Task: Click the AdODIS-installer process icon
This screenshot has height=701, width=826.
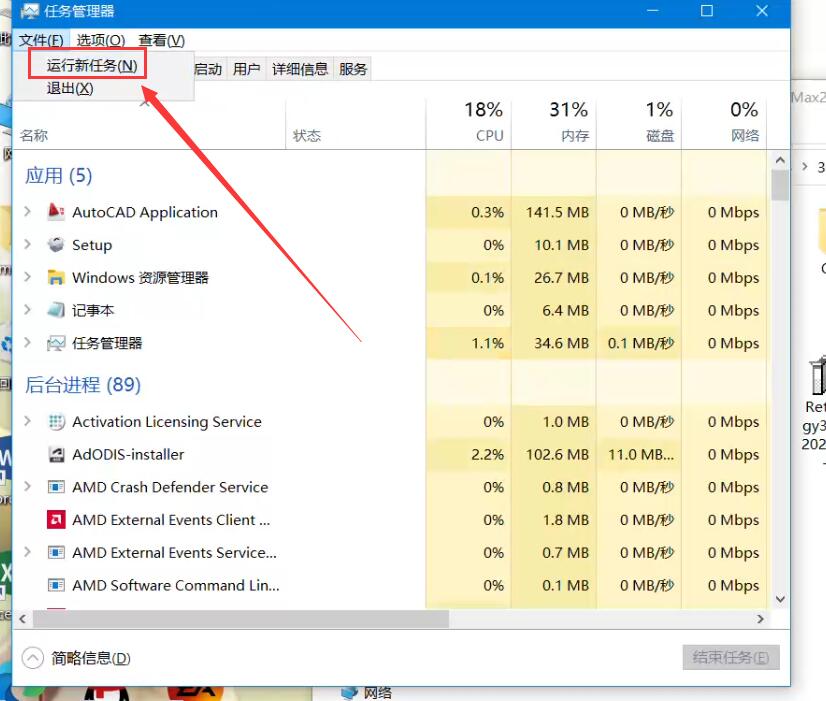Action: [x=56, y=455]
